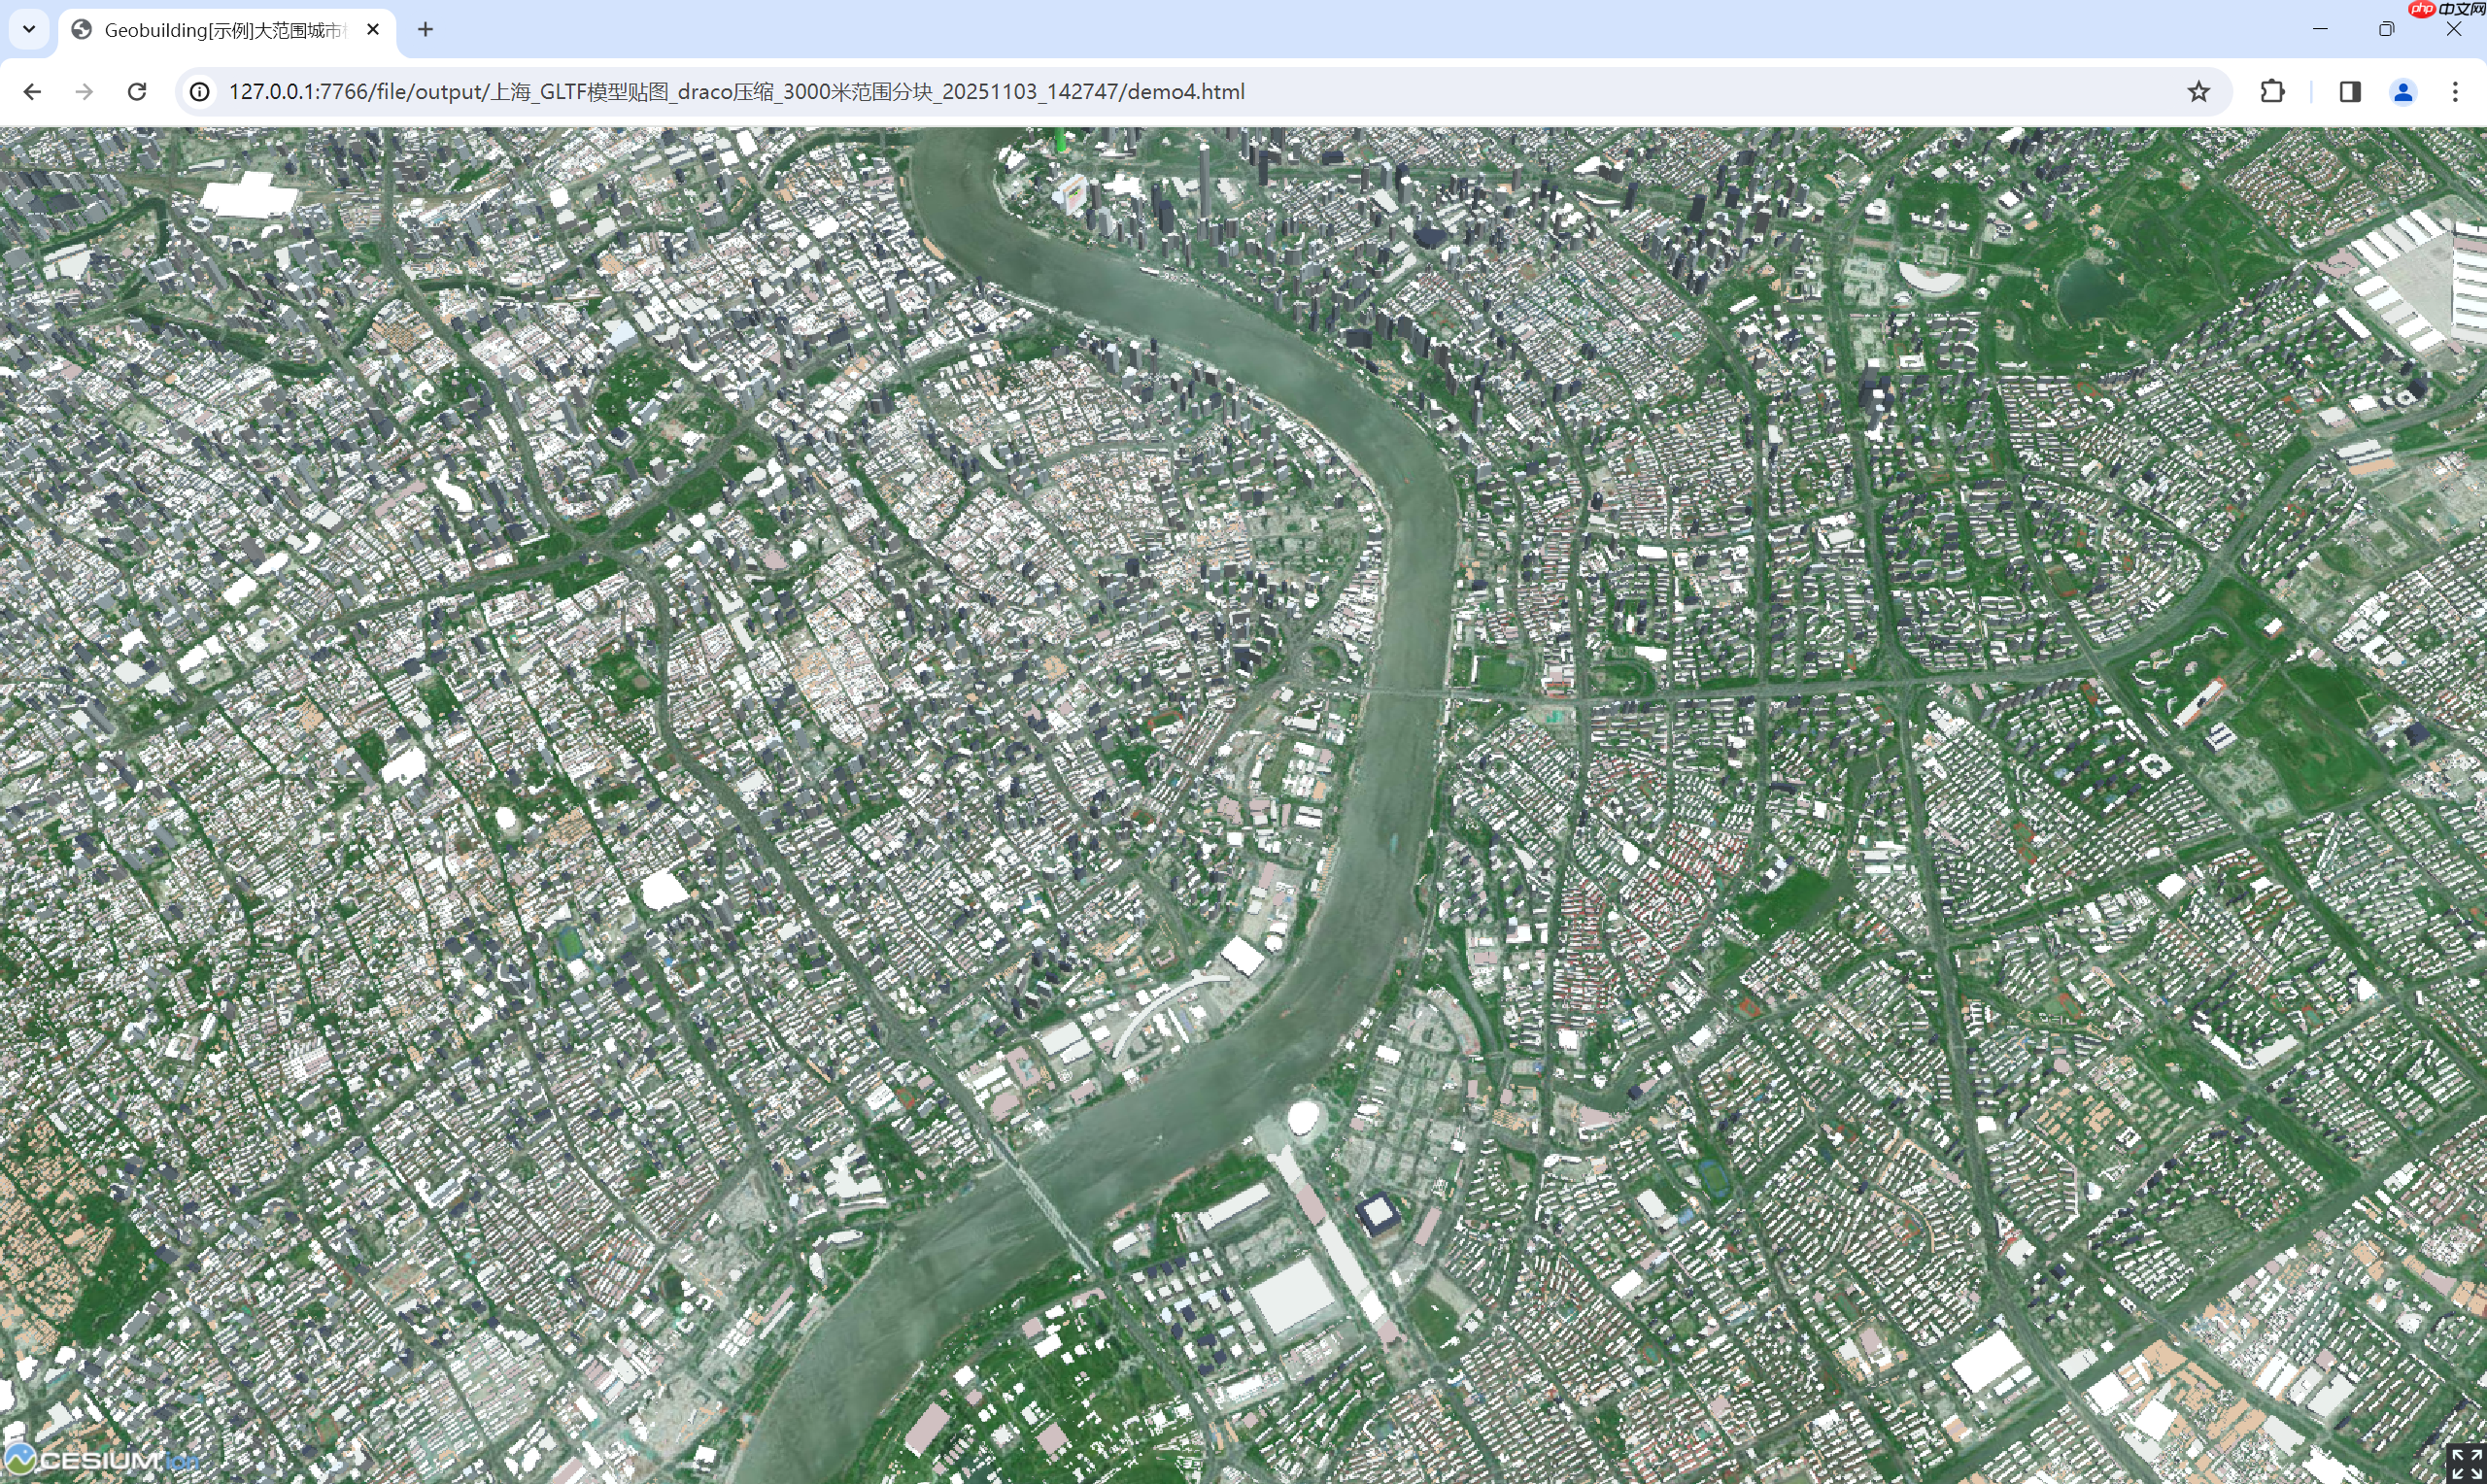The image size is (2487, 1484).
Task: Click the address bar URL
Action: (x=736, y=92)
